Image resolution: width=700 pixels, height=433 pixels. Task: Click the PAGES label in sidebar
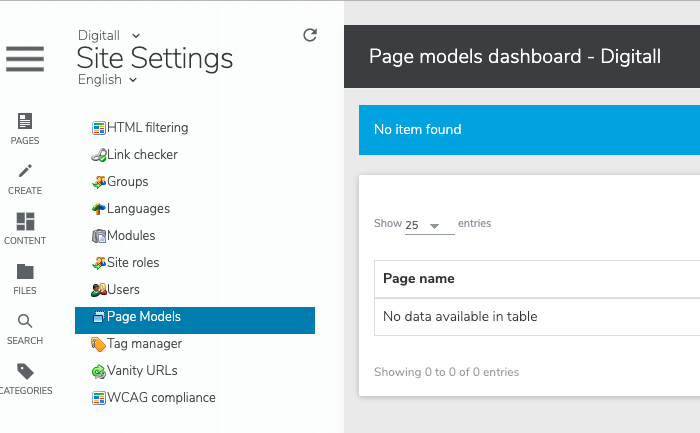point(25,141)
